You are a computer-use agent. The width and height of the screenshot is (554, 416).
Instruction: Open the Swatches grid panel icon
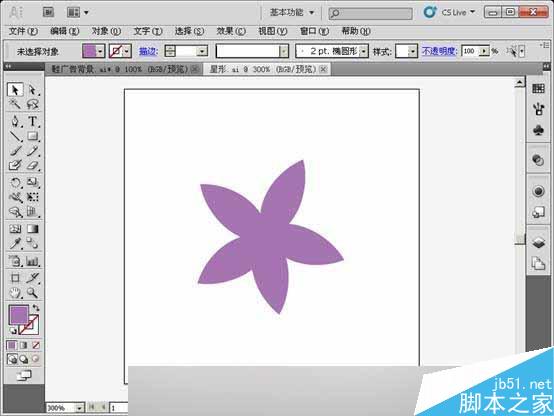[x=538, y=88]
